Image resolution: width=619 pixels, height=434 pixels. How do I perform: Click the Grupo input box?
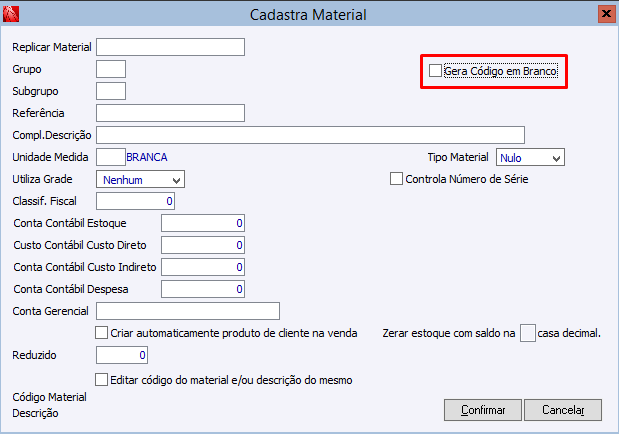coord(111,69)
